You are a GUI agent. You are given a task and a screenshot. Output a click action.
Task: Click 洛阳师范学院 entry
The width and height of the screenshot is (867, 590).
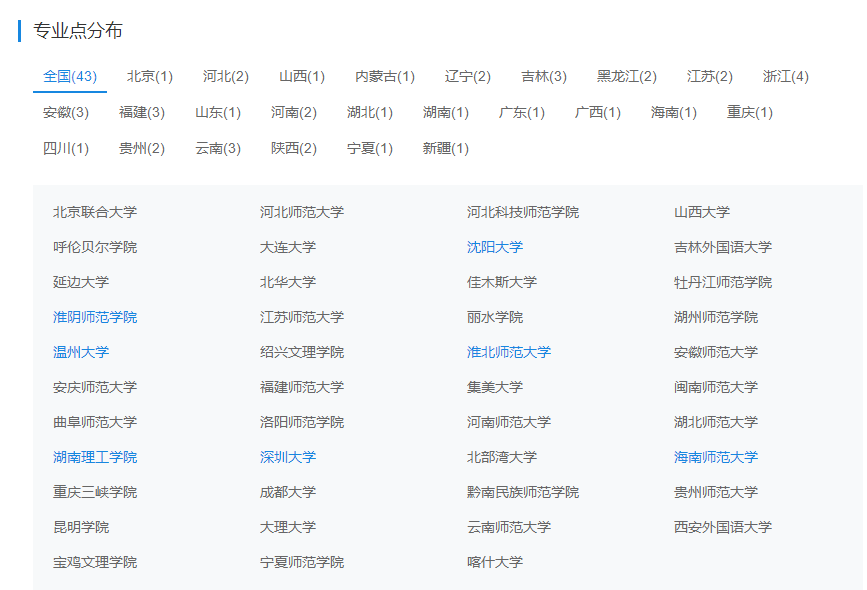click(x=302, y=422)
